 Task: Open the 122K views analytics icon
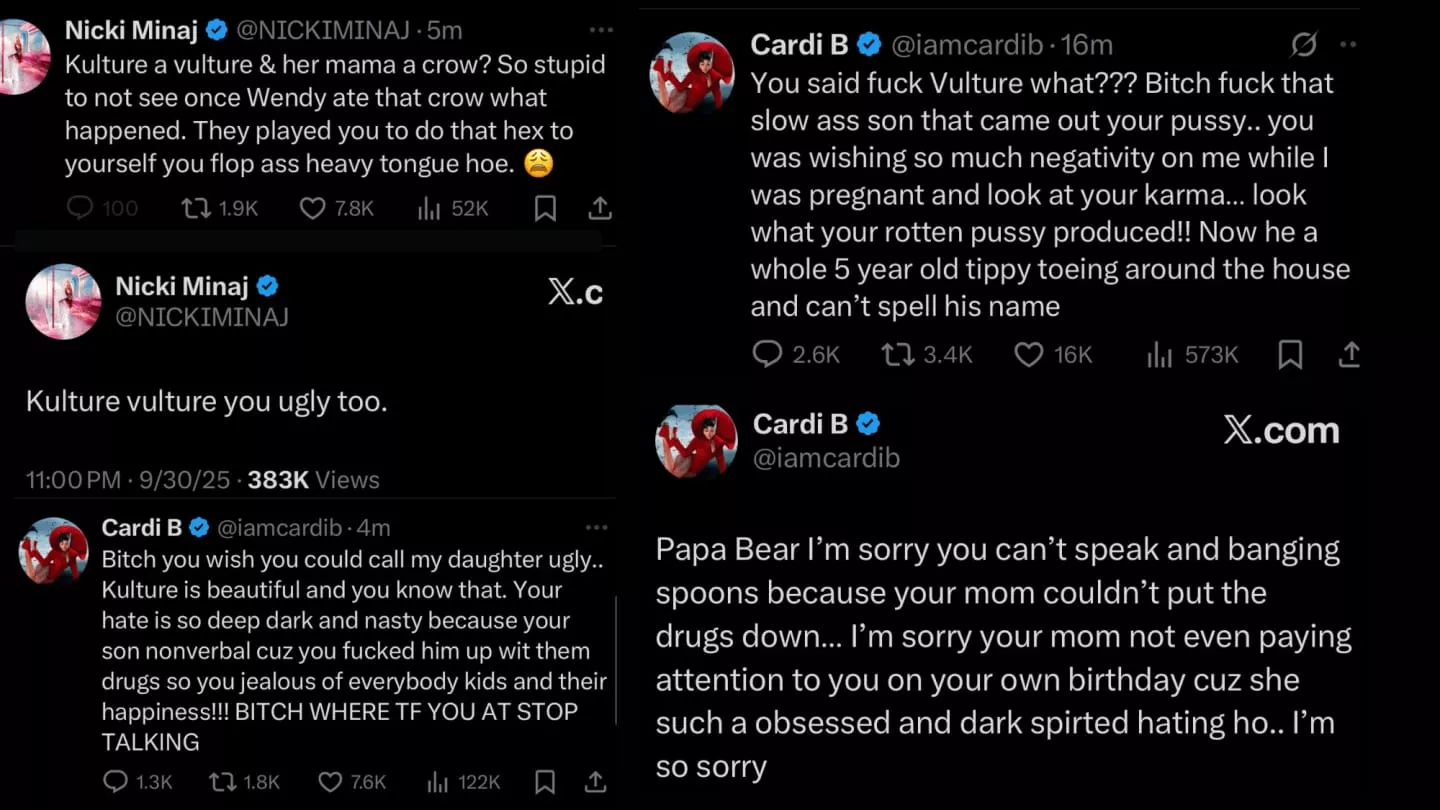coord(435,782)
